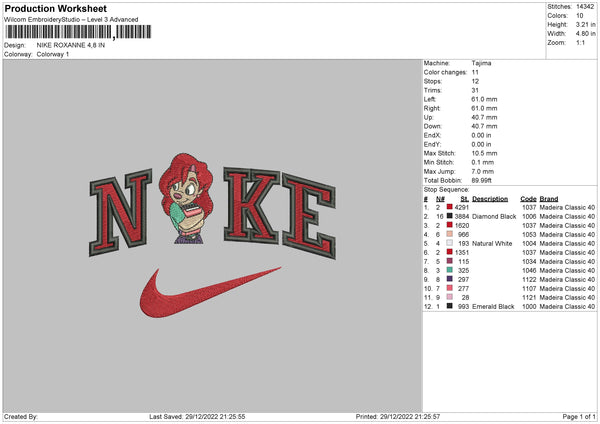Click the 'Color changes:' label
600x424 pixels.
[445, 72]
